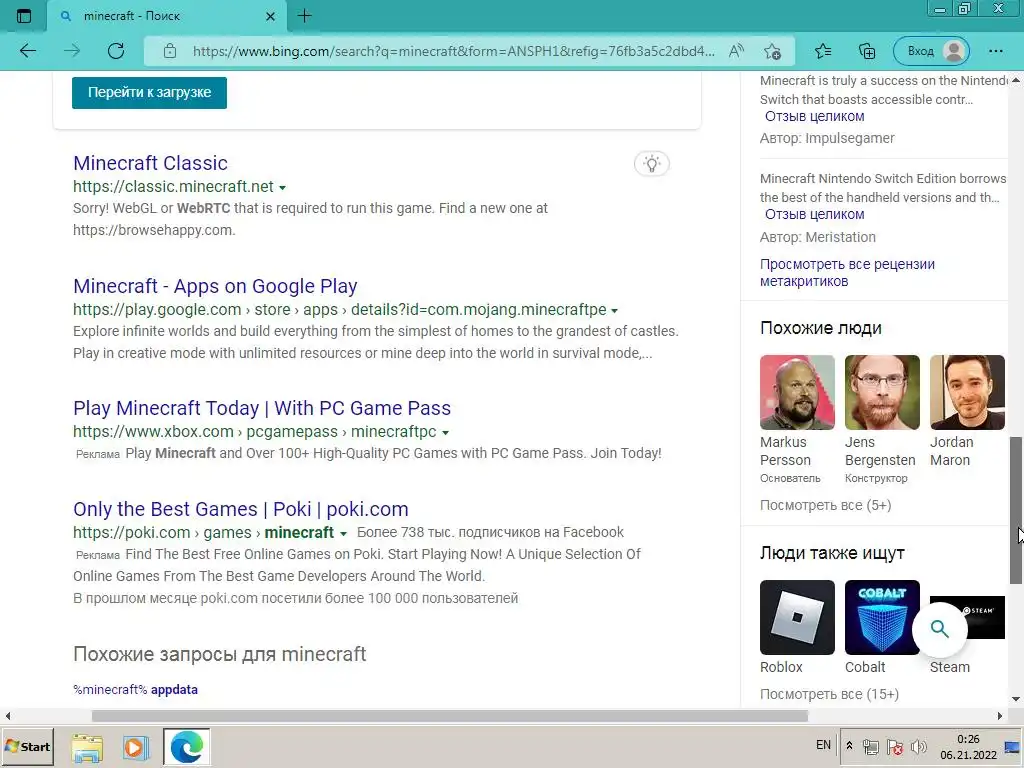Viewport: 1024px width, 768px height.
Task: Click the Action Center flag tray icon
Action: click(x=895, y=746)
